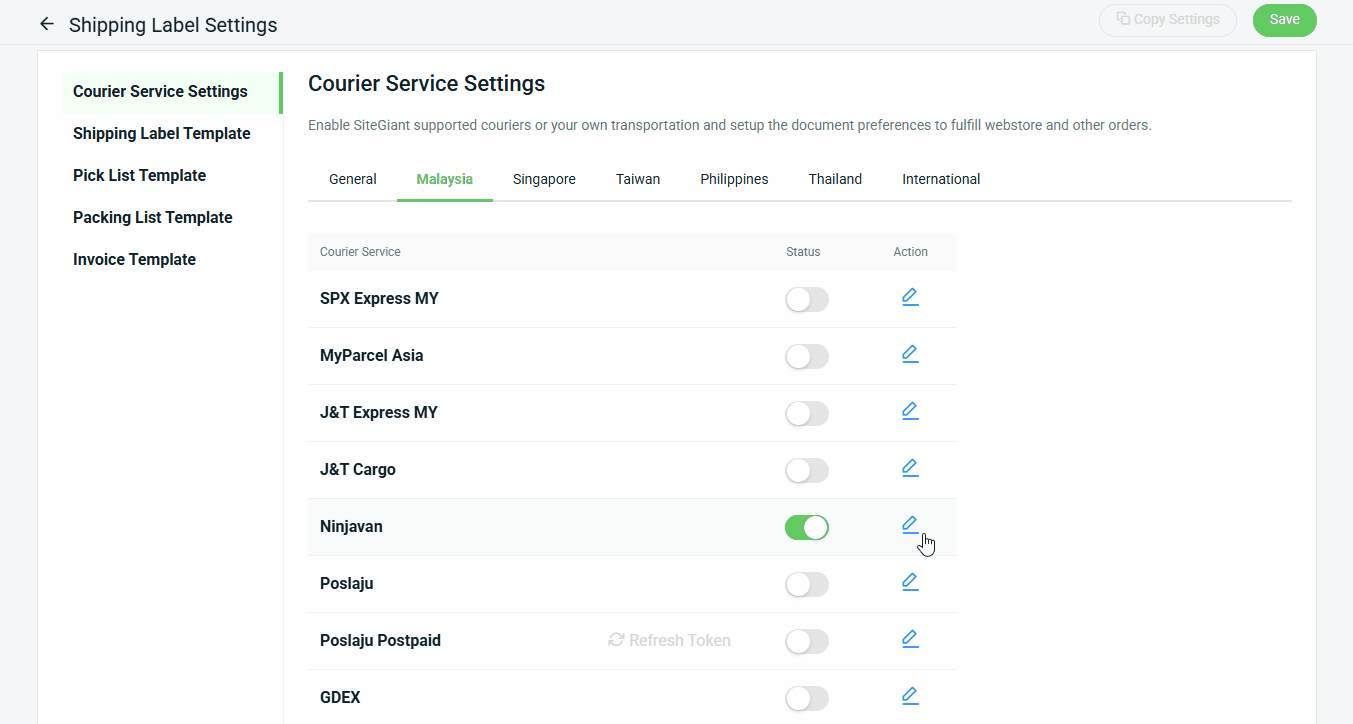
Task: Open the General tab
Action: coord(352,180)
